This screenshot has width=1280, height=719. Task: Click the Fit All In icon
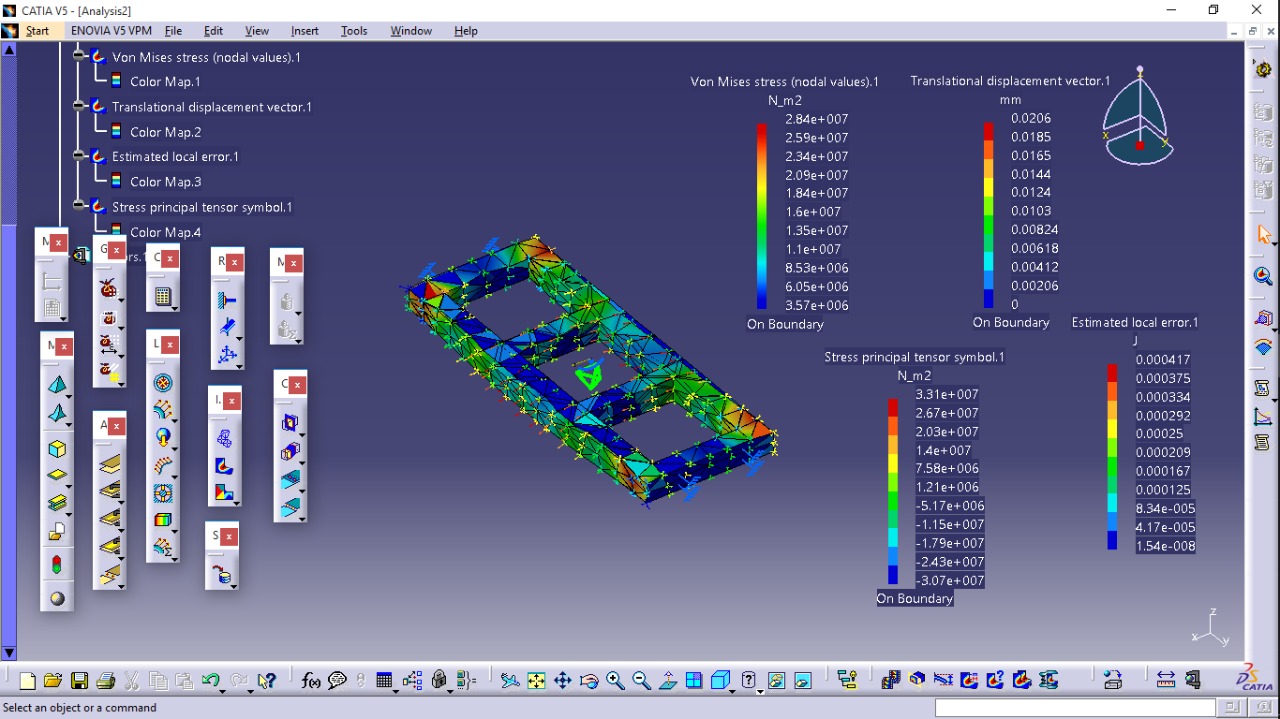[x=537, y=681]
